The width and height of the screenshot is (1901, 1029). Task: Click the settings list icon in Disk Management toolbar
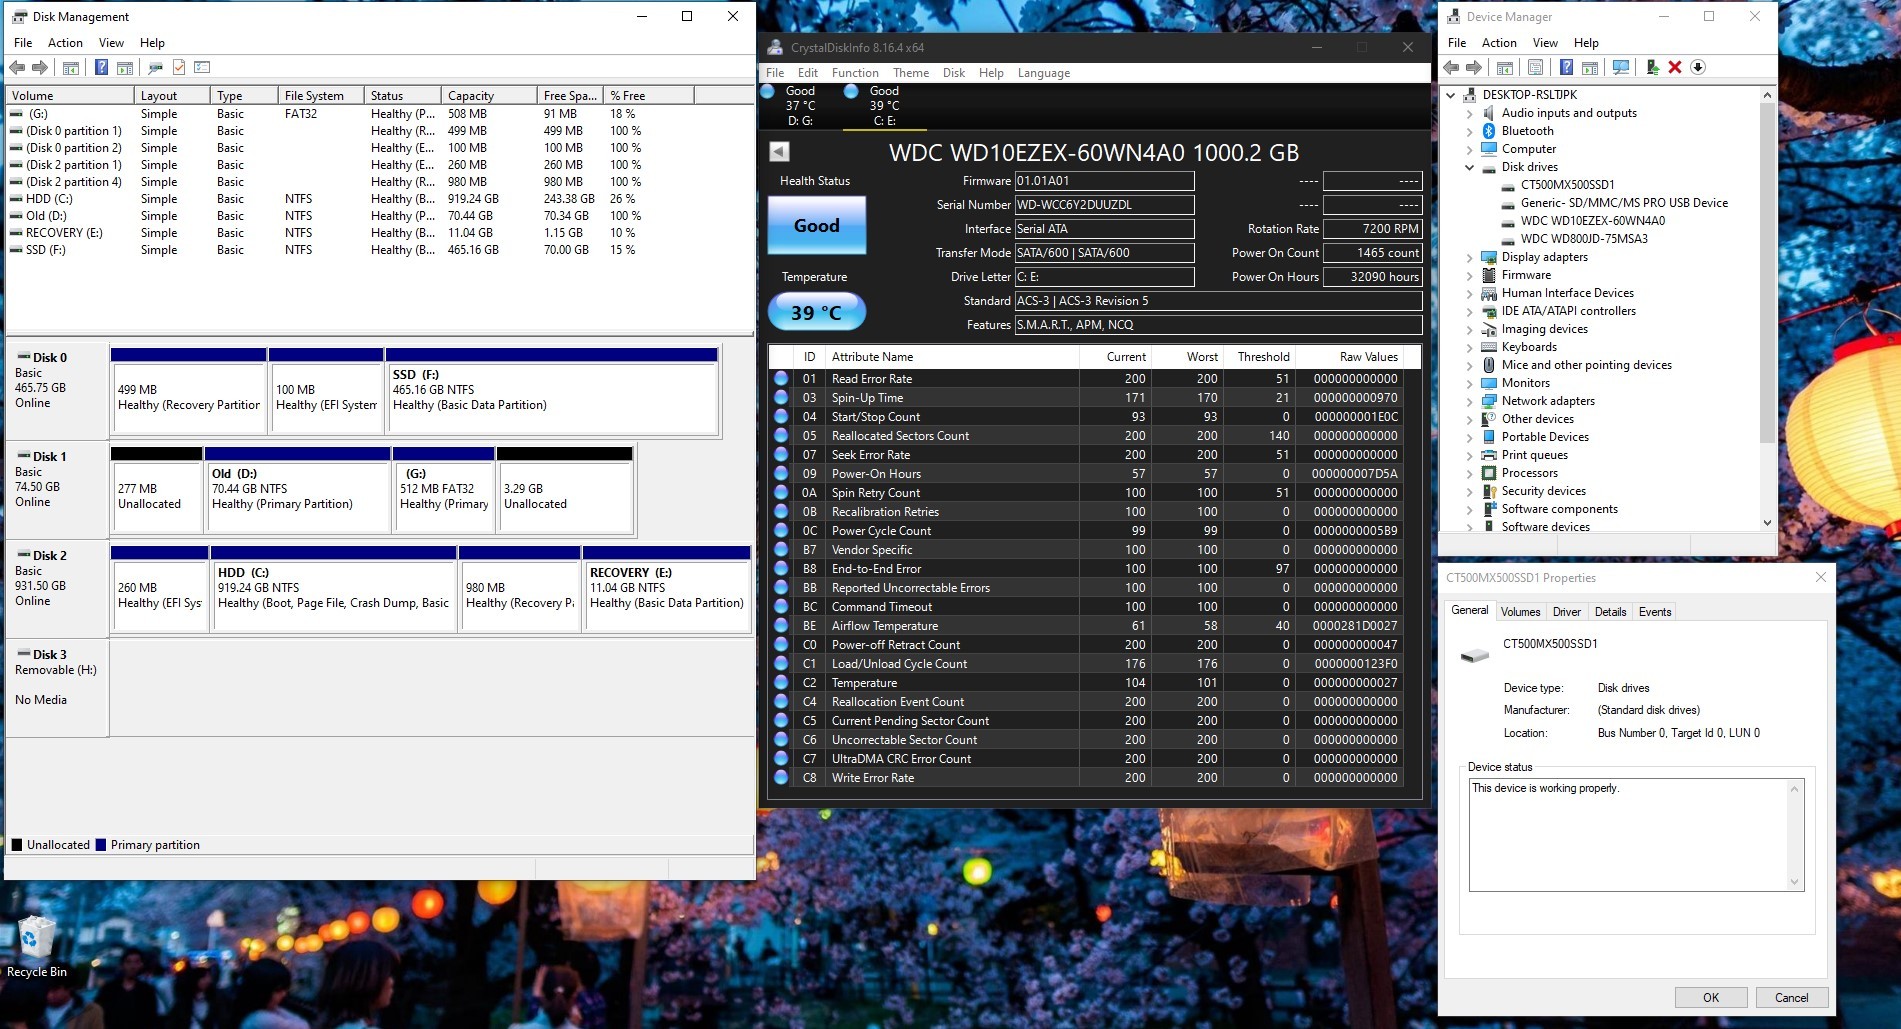pyautogui.click(x=202, y=67)
